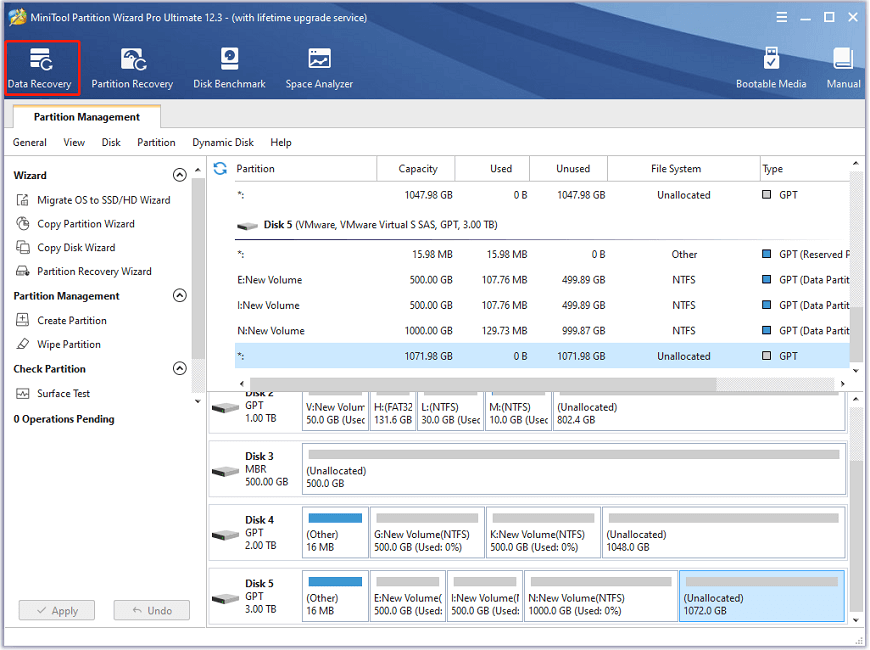
Task: Sort by Partition column header
Action: tap(306, 169)
